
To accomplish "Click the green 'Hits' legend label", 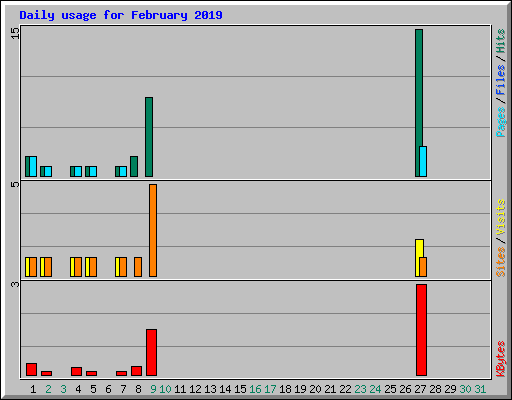I will coord(500,41).
